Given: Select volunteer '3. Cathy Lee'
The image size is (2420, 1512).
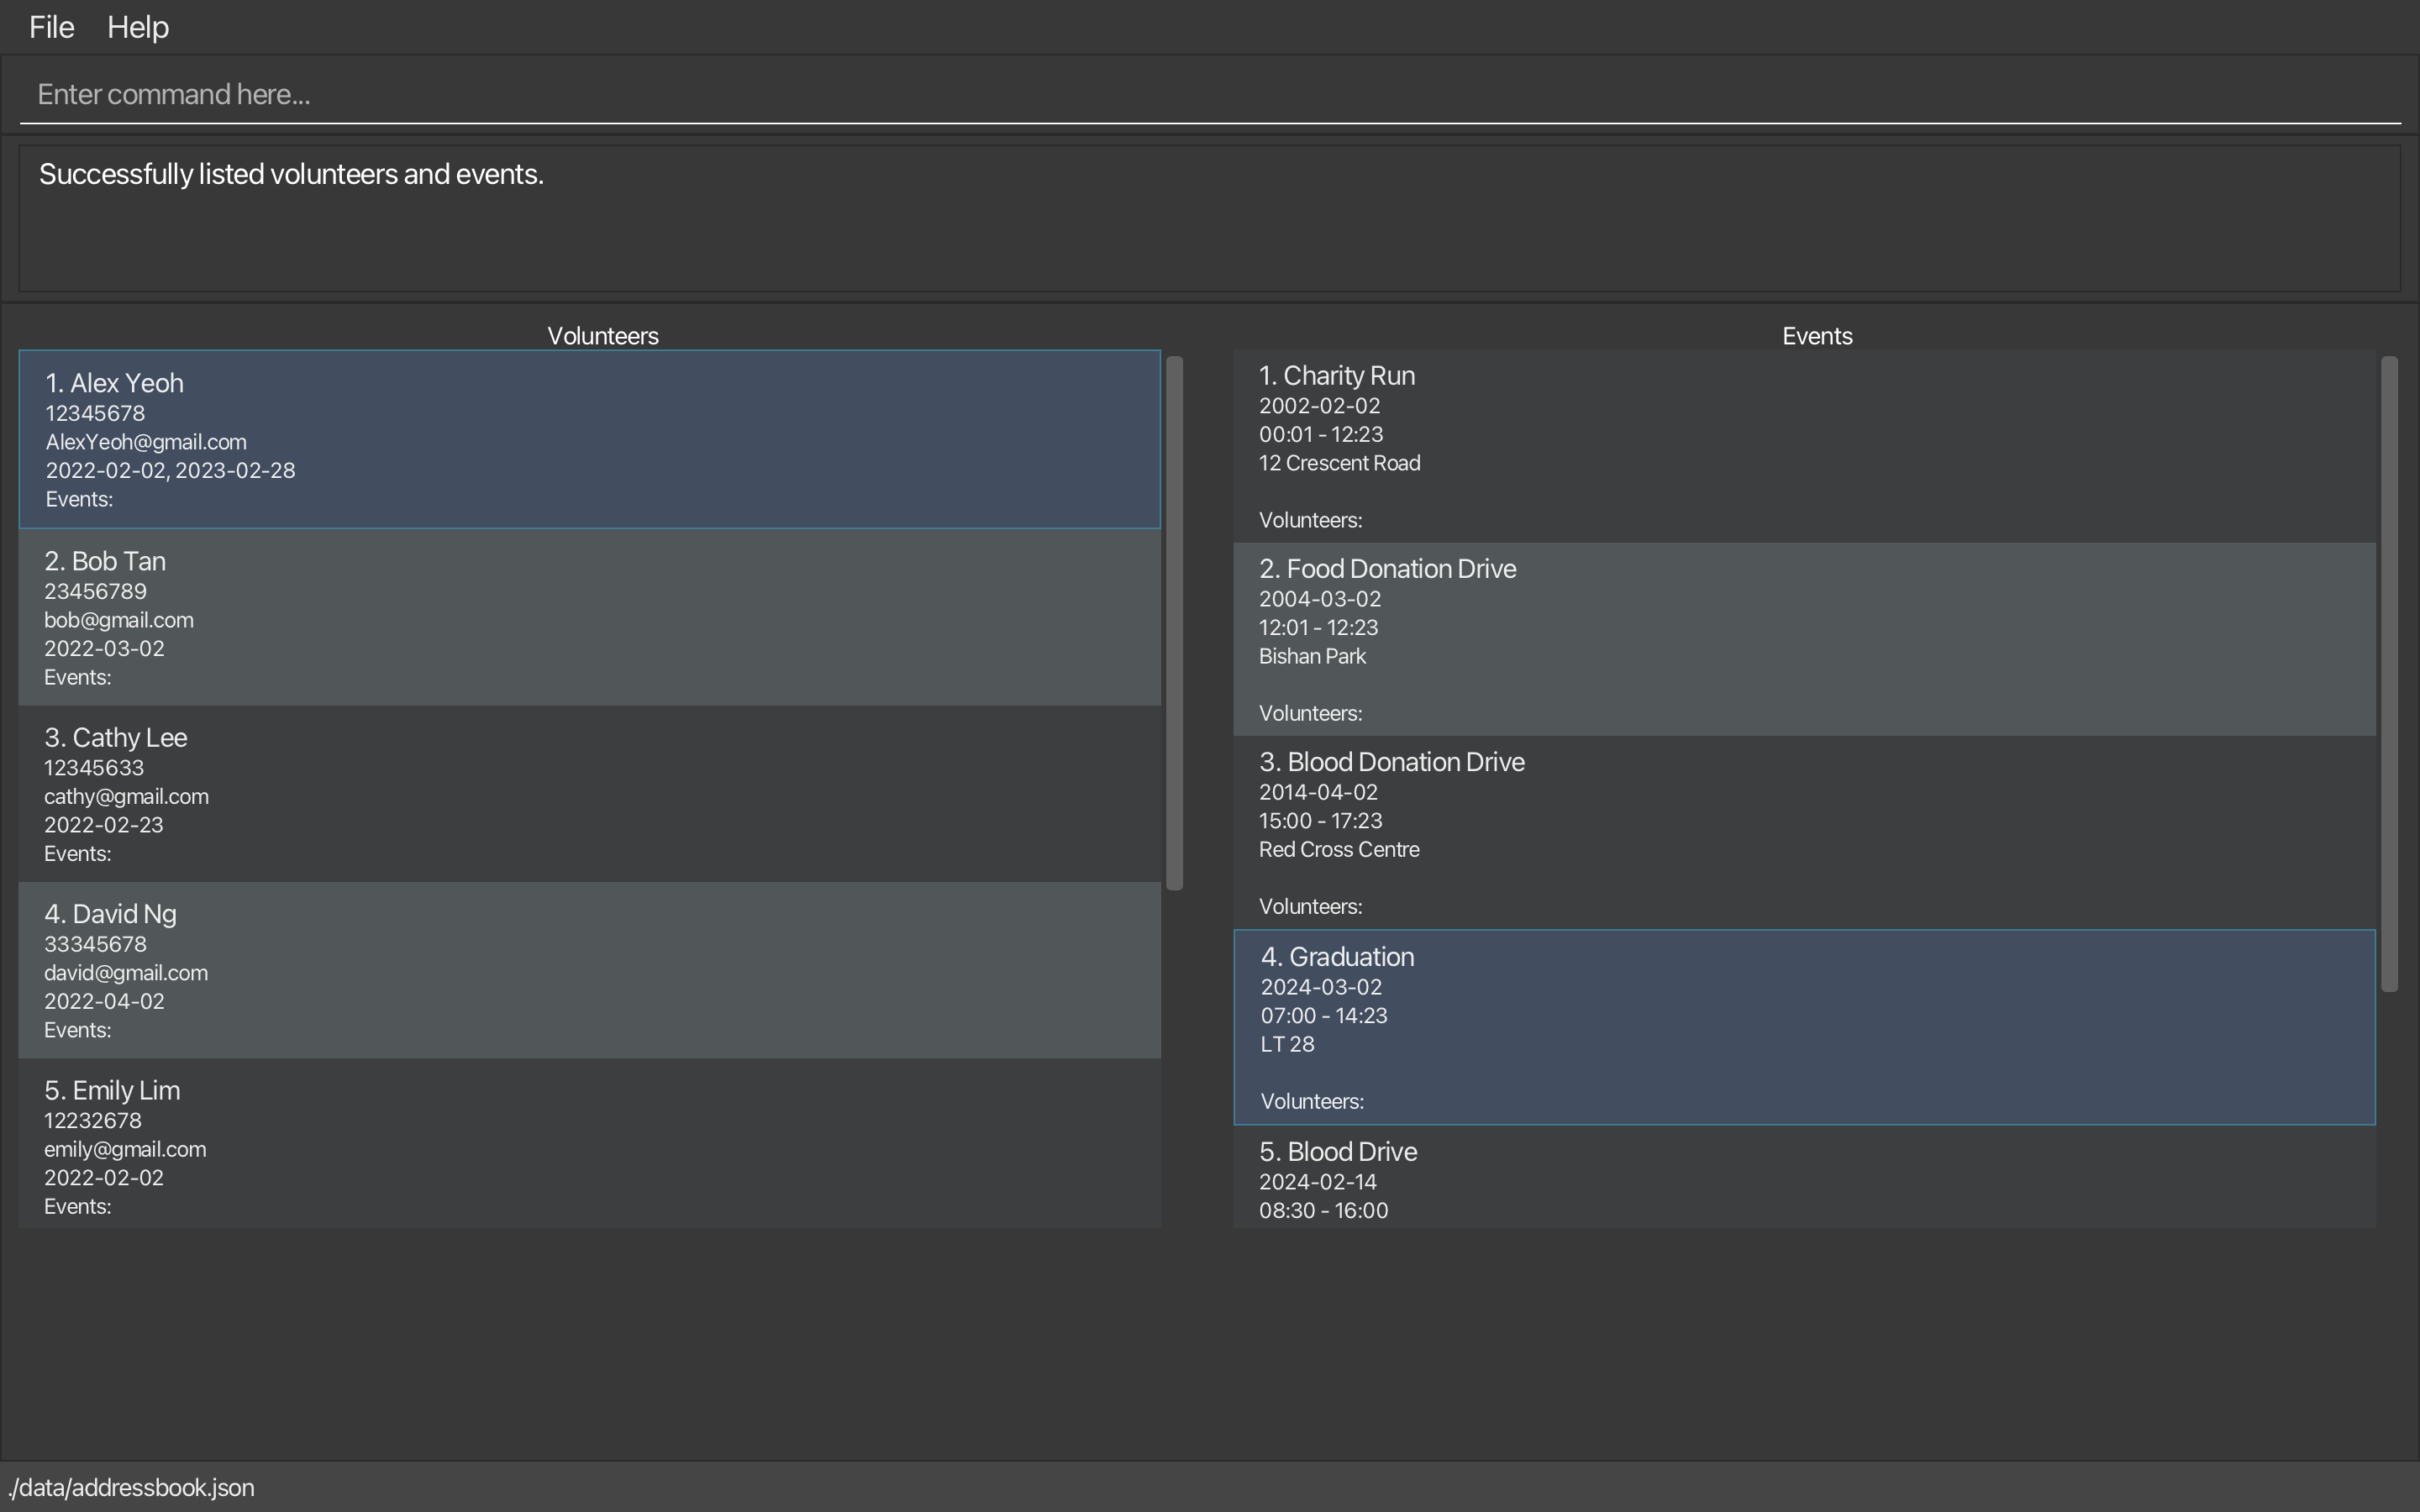Looking at the screenshot, I should (x=590, y=794).
